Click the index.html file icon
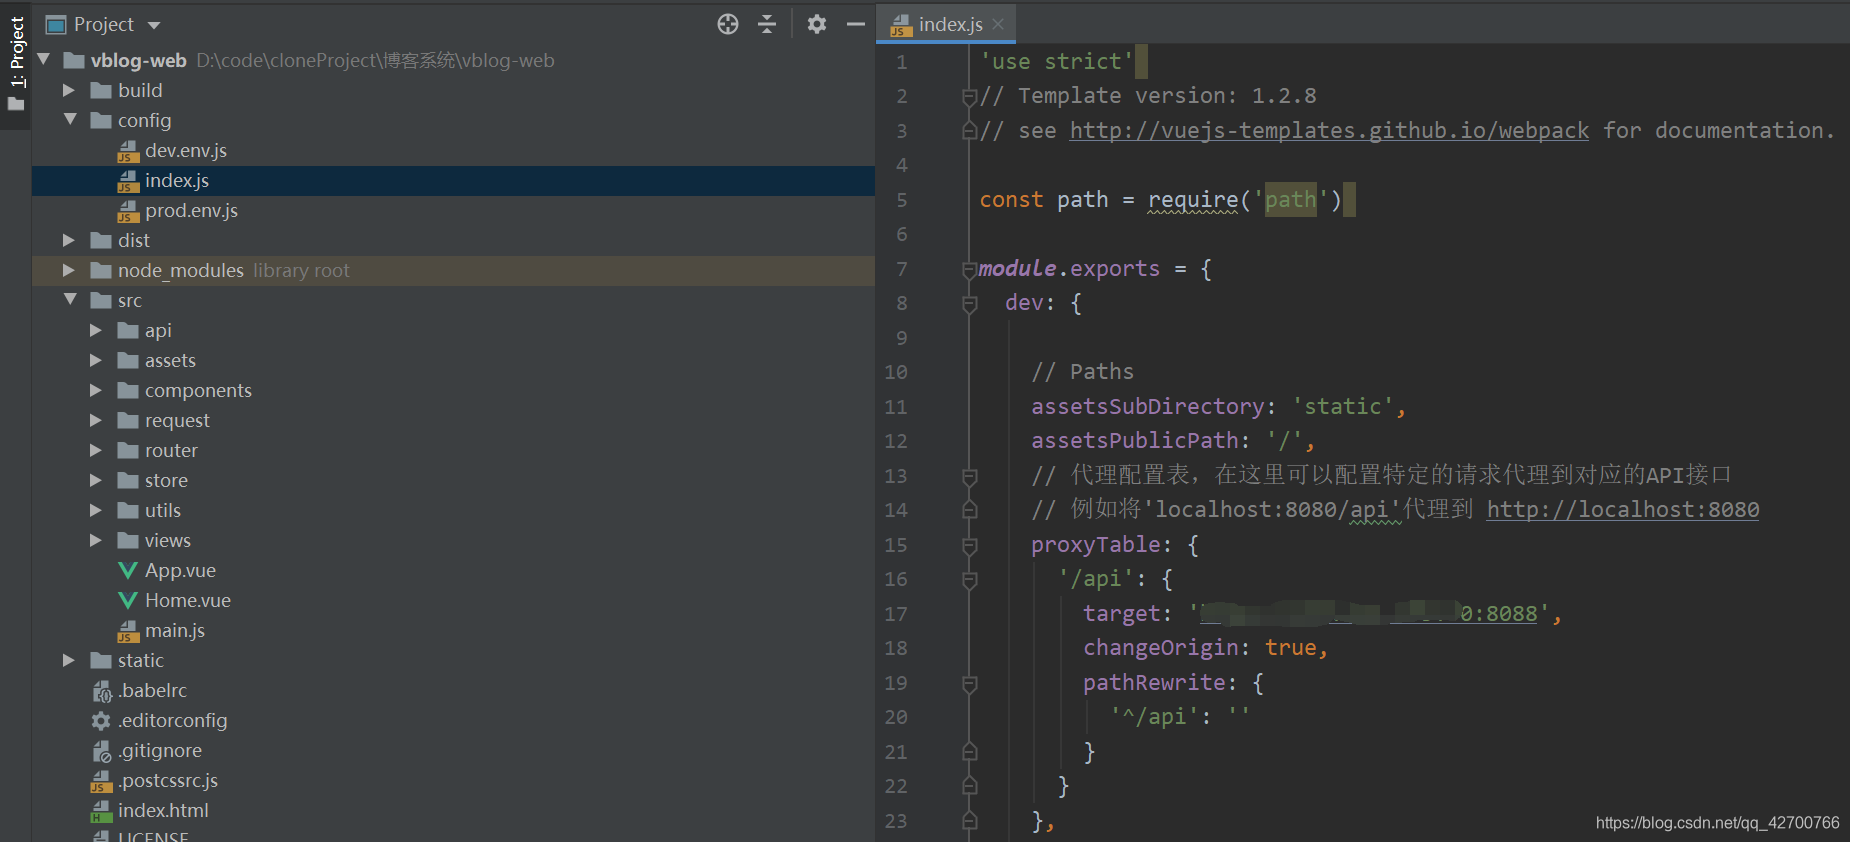 (101, 811)
